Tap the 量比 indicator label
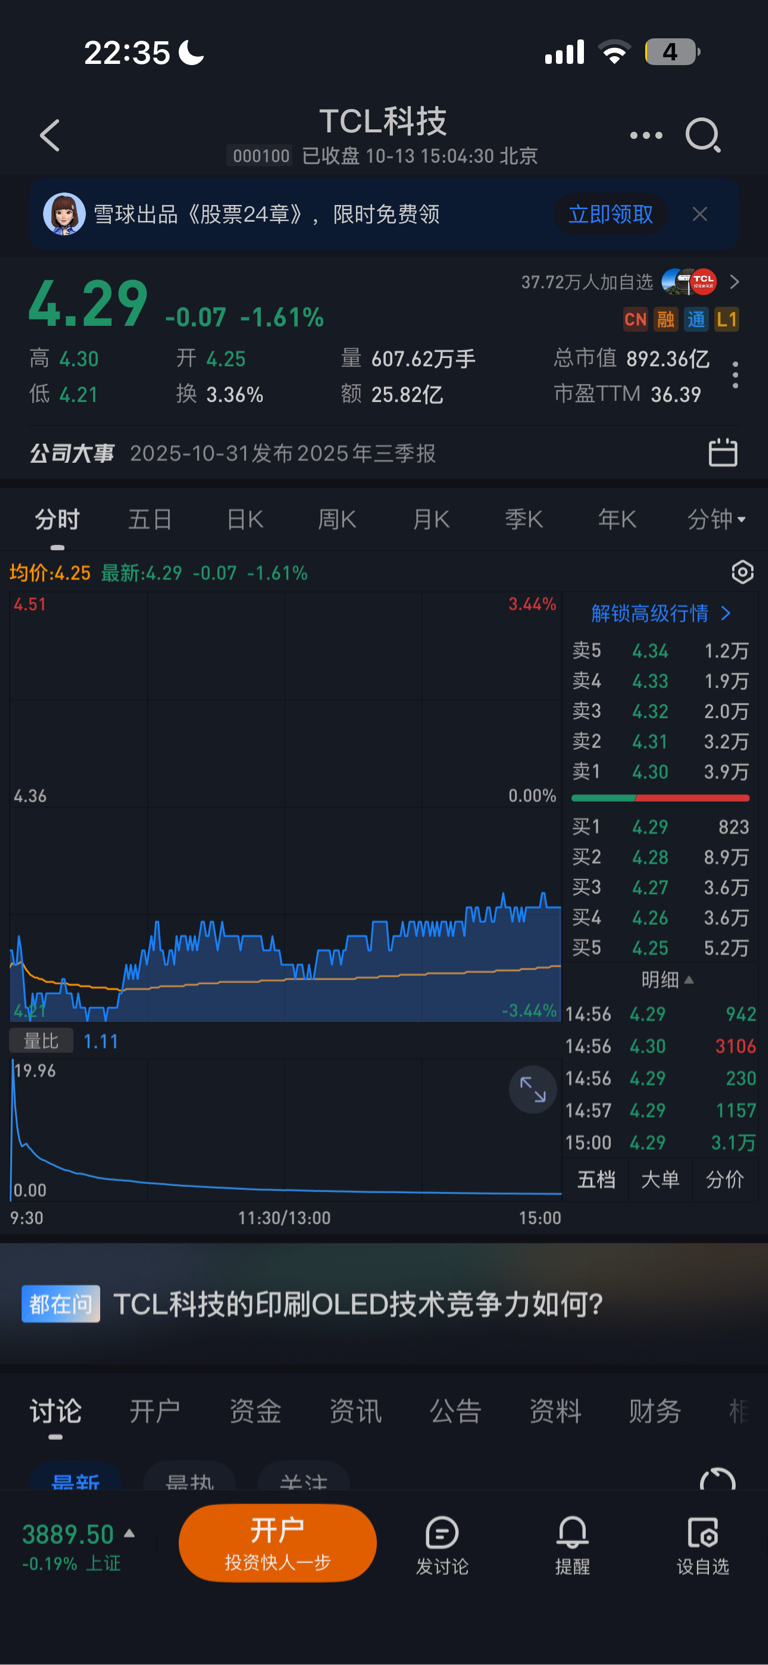The height and width of the screenshot is (1665, 768). point(41,1041)
